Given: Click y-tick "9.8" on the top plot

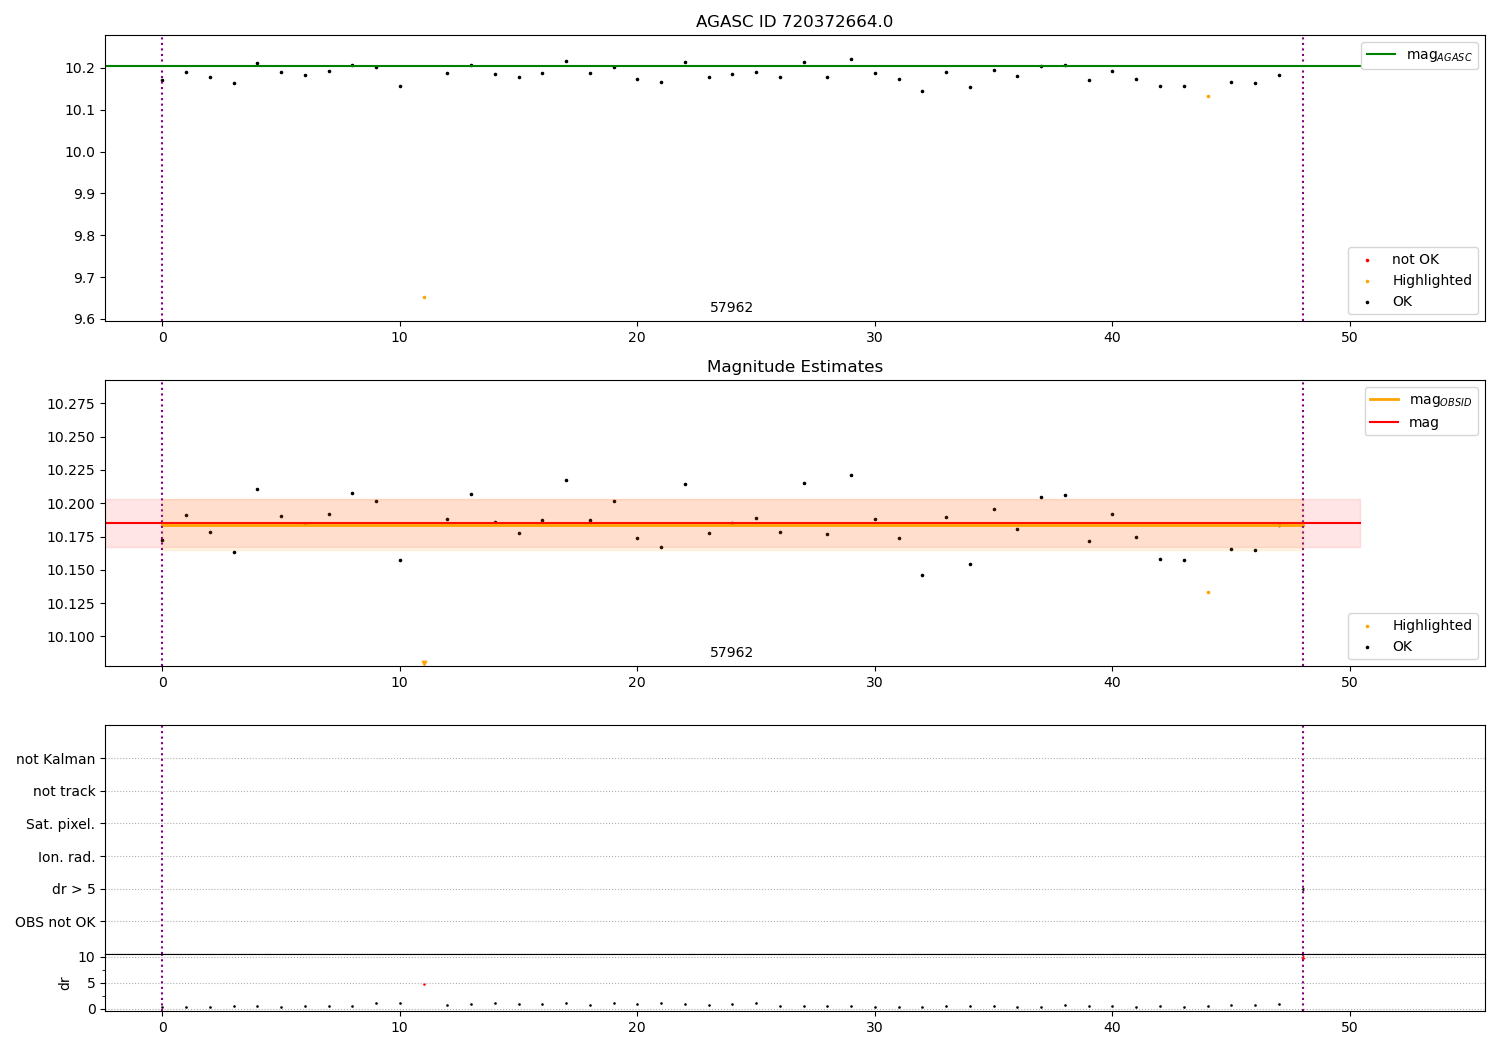Looking at the screenshot, I should point(84,236).
